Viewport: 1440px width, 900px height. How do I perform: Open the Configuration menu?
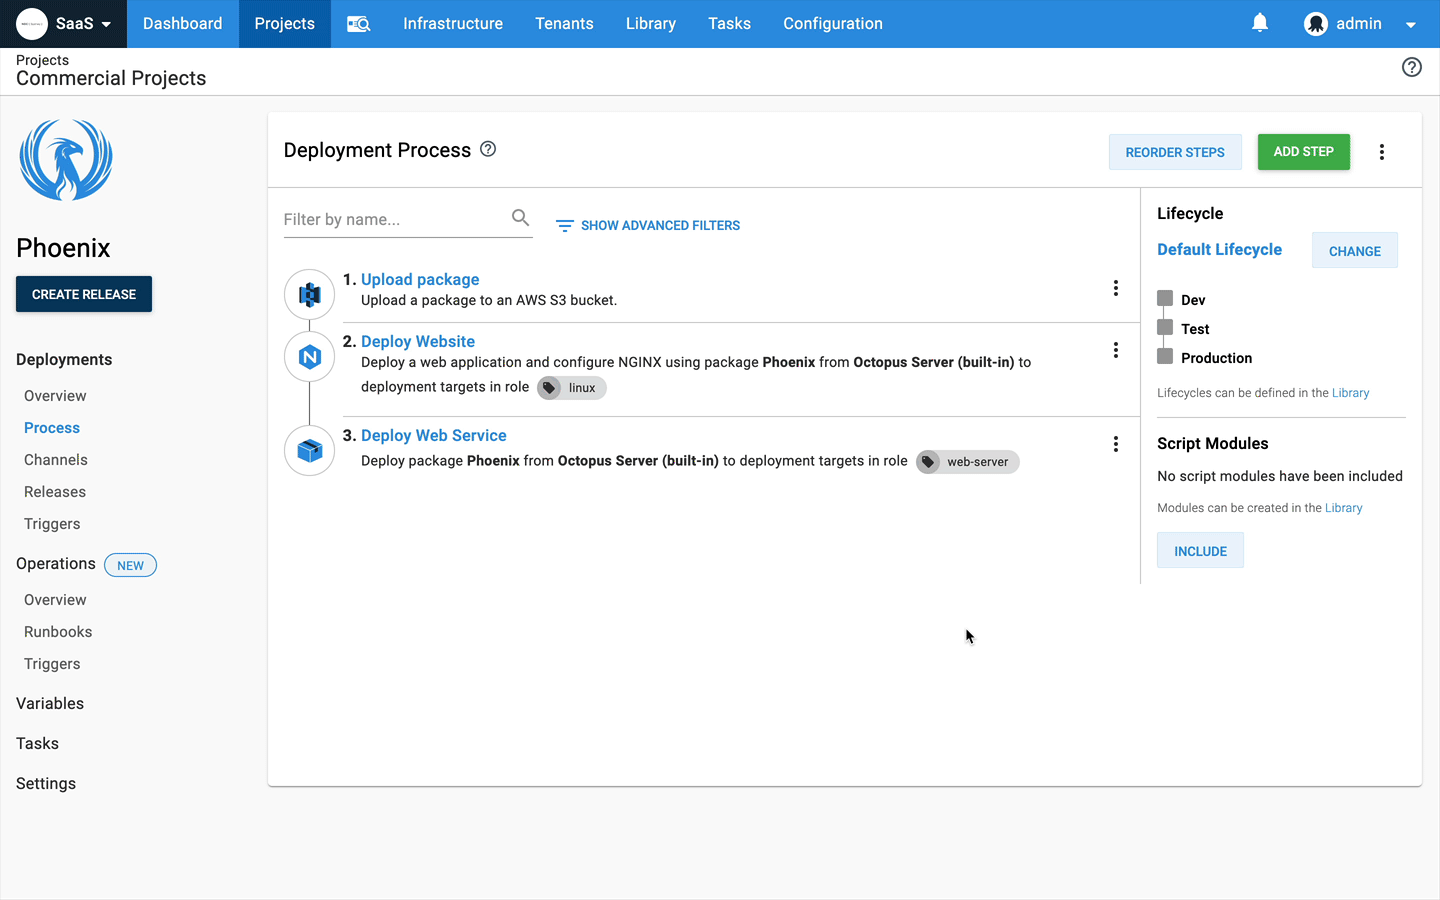click(x=833, y=24)
